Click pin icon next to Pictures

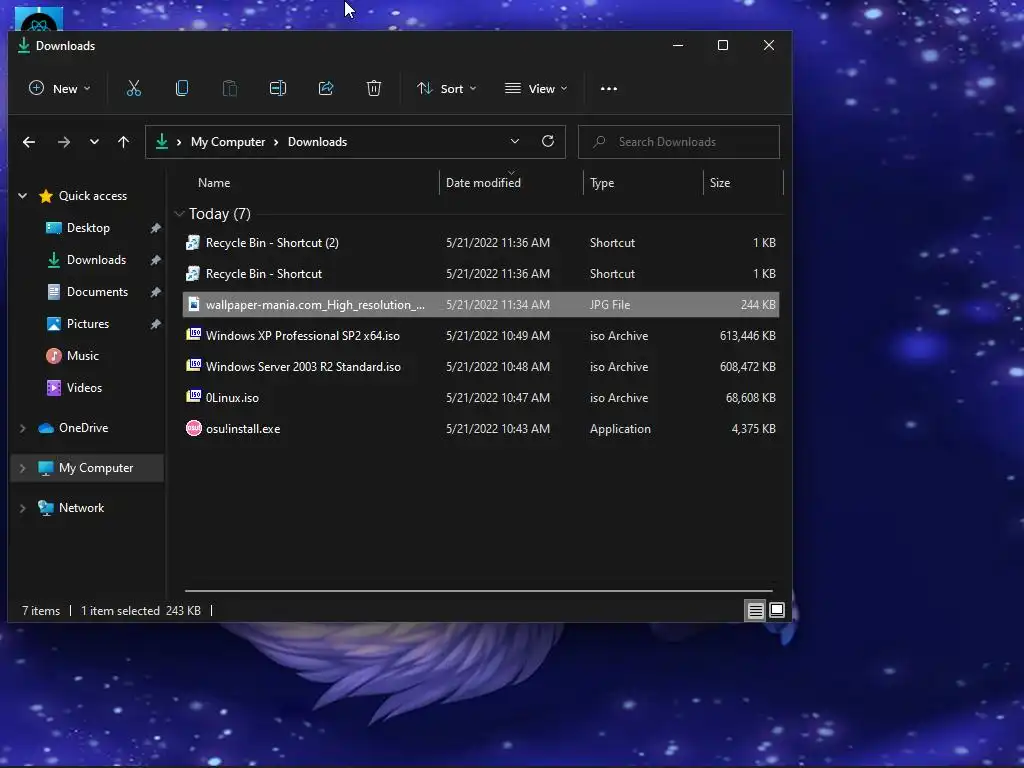point(155,324)
